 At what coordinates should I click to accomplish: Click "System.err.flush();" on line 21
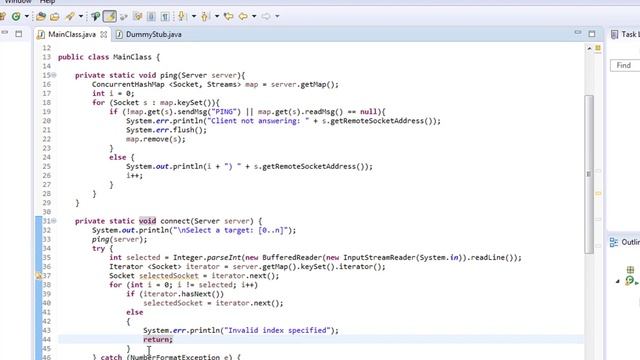166,130
